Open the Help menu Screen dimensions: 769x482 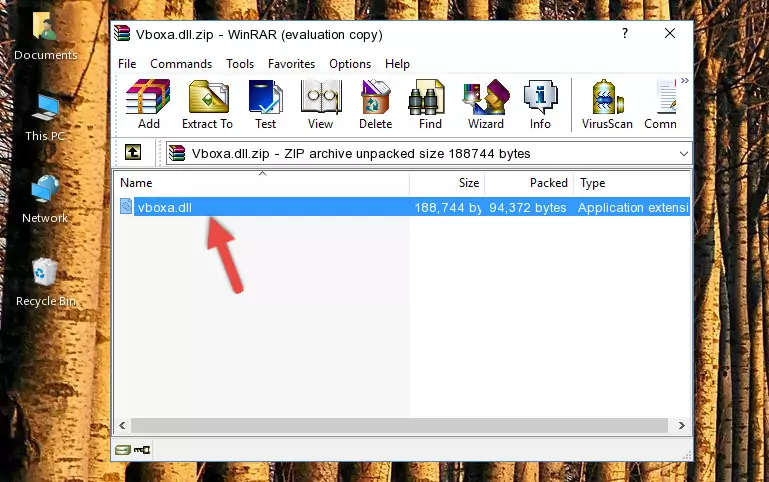[397, 64]
